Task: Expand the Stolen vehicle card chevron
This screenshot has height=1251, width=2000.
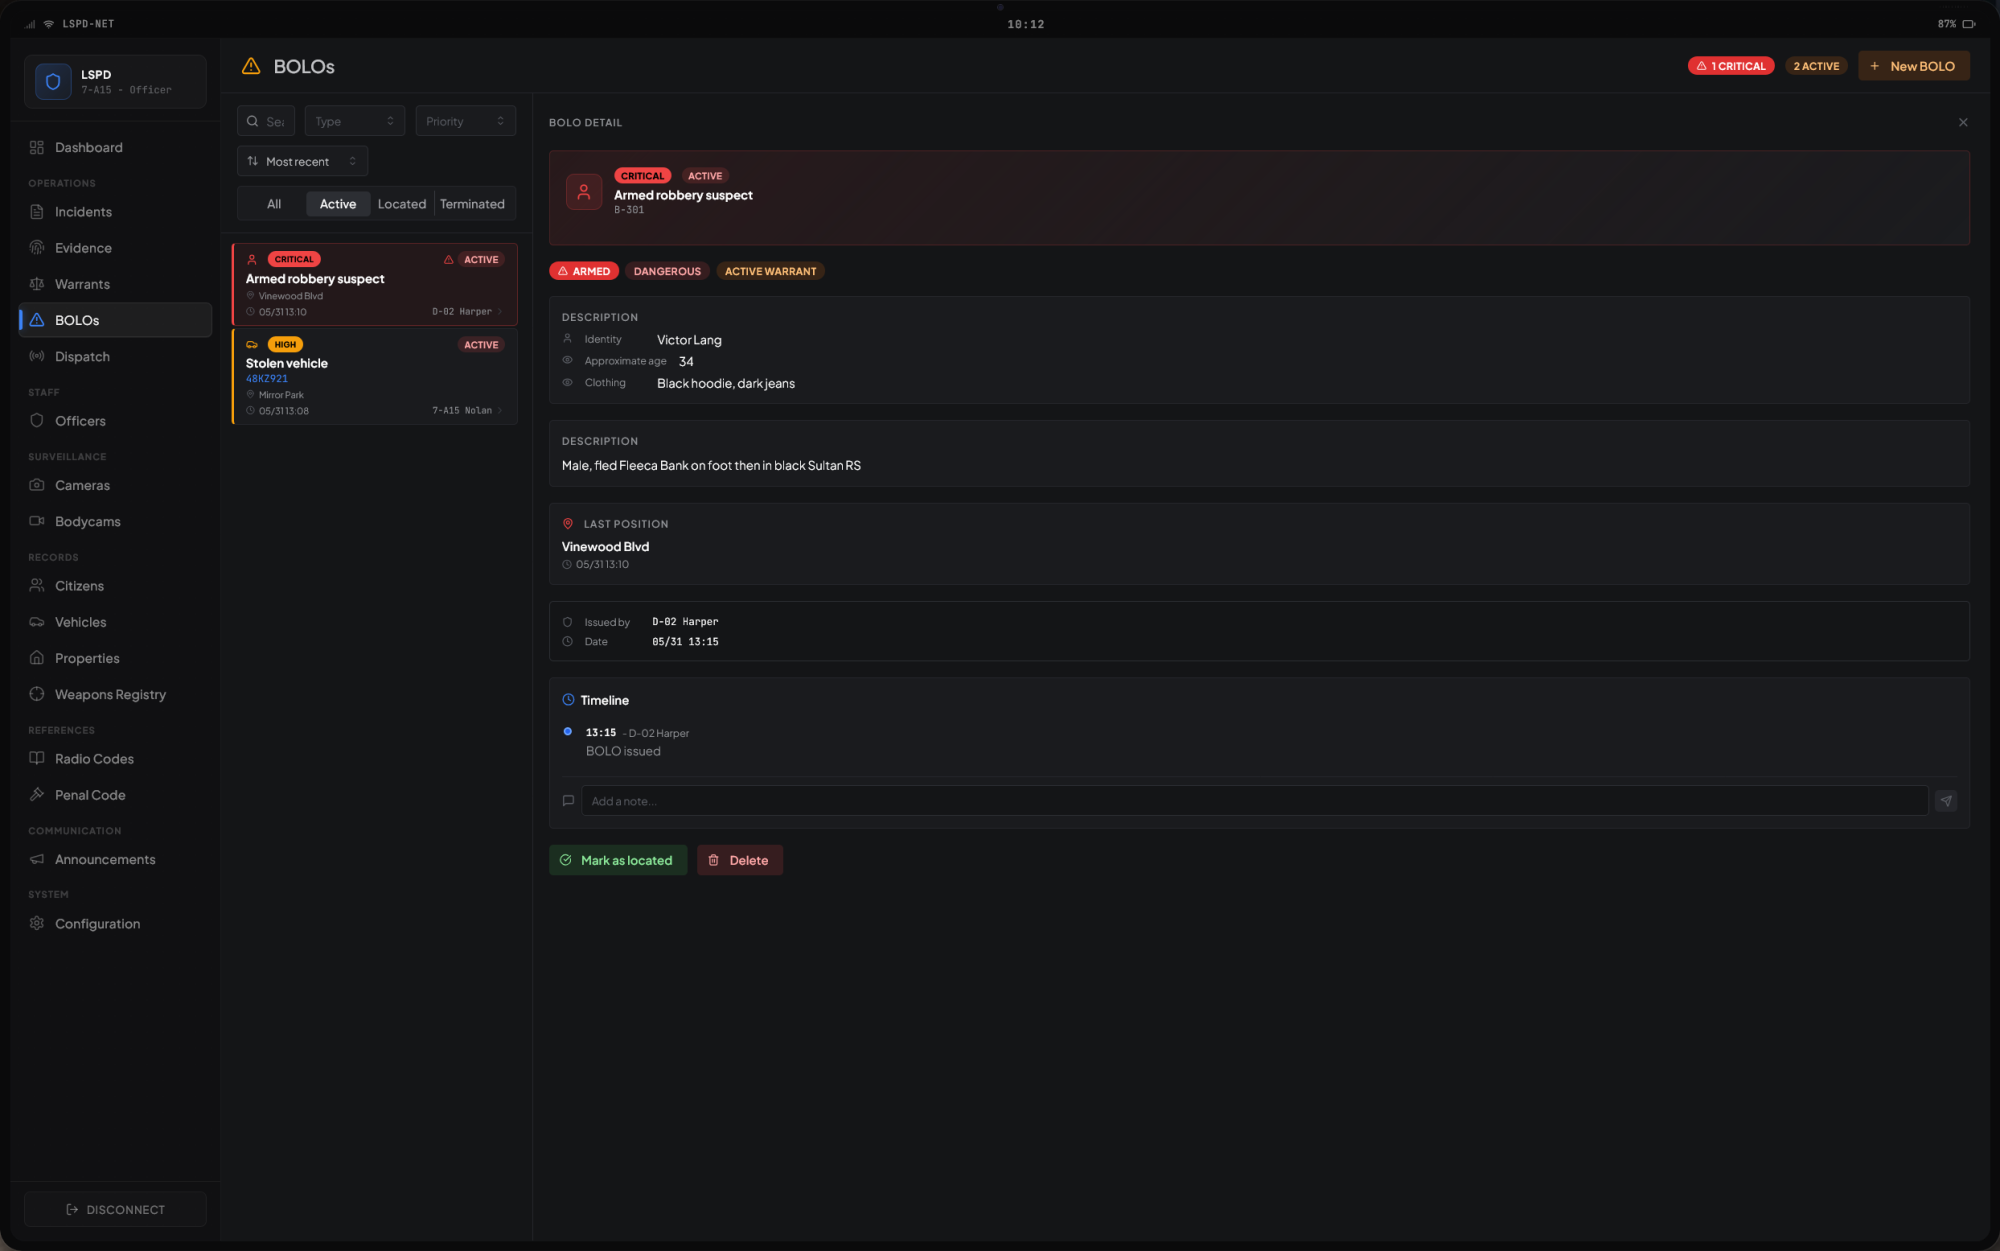Action: (x=500, y=411)
